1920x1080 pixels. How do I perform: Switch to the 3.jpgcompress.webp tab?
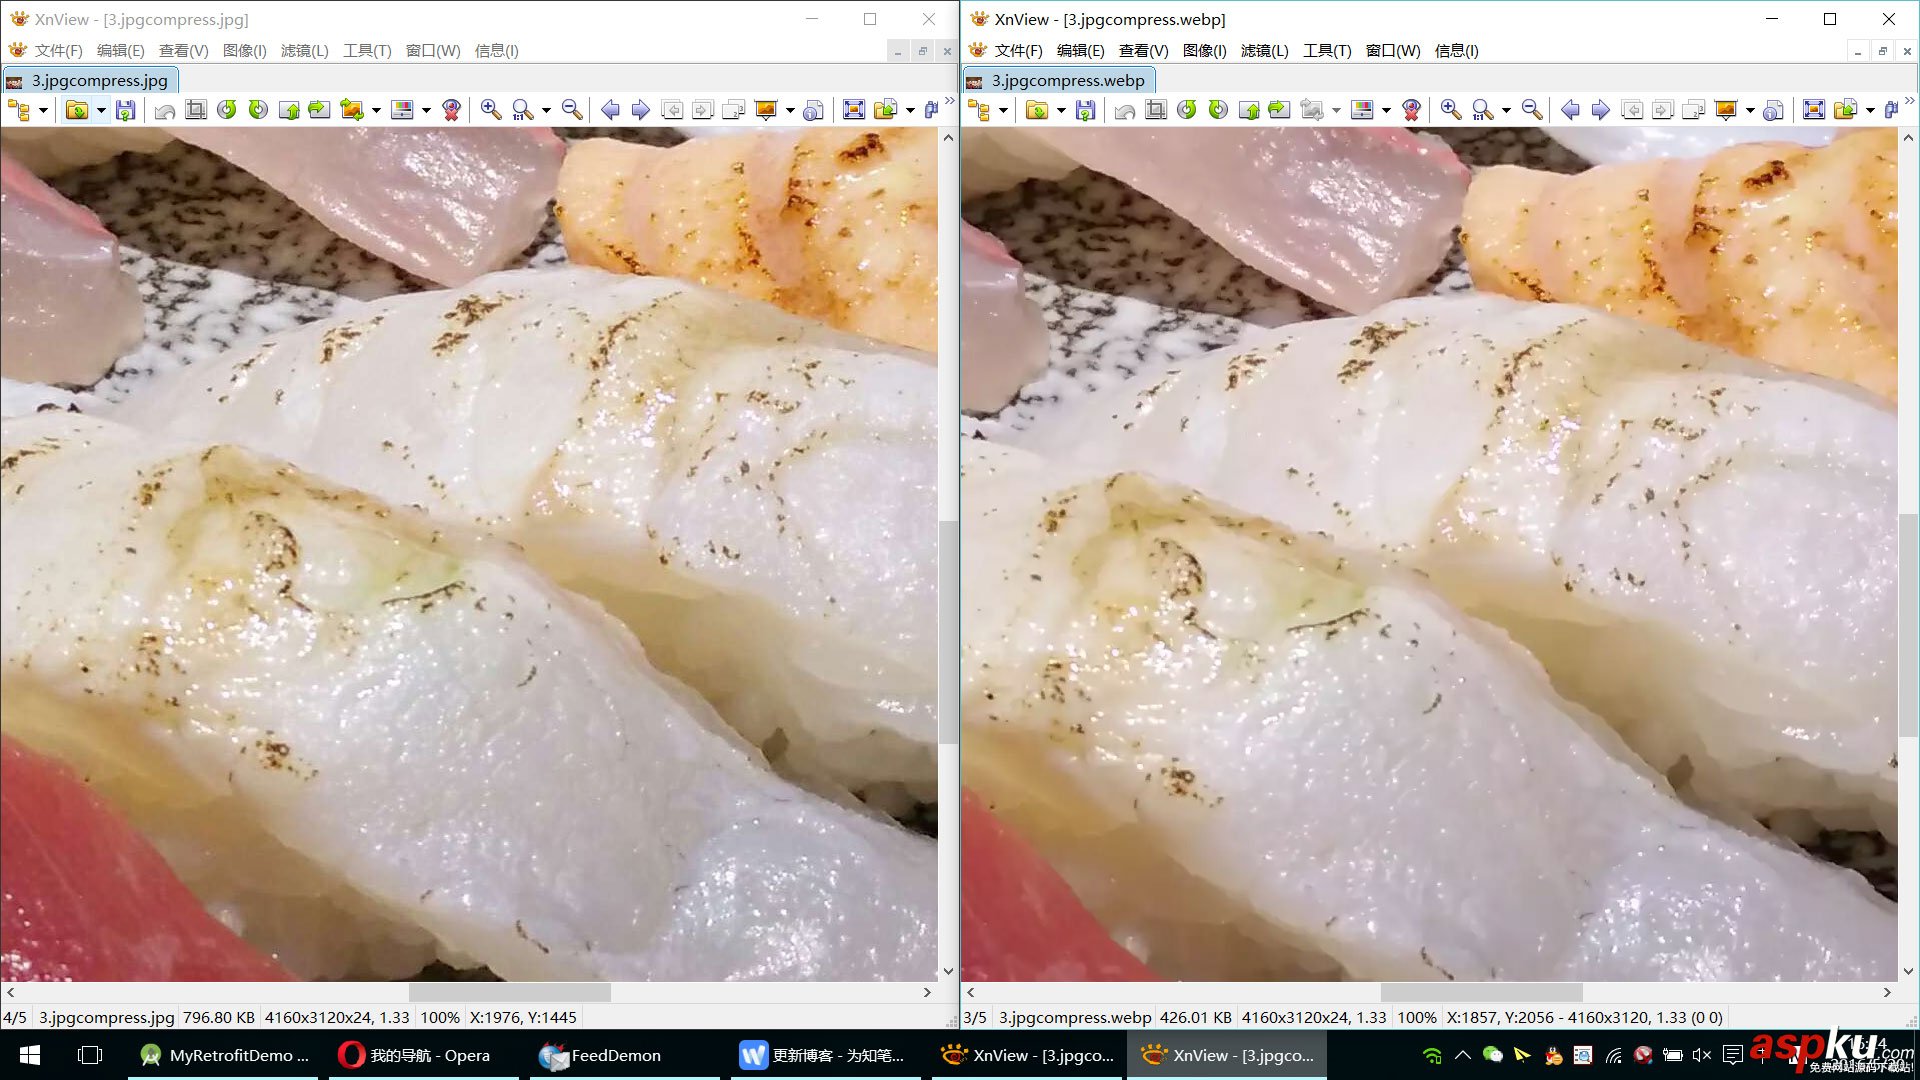[x=1057, y=80]
